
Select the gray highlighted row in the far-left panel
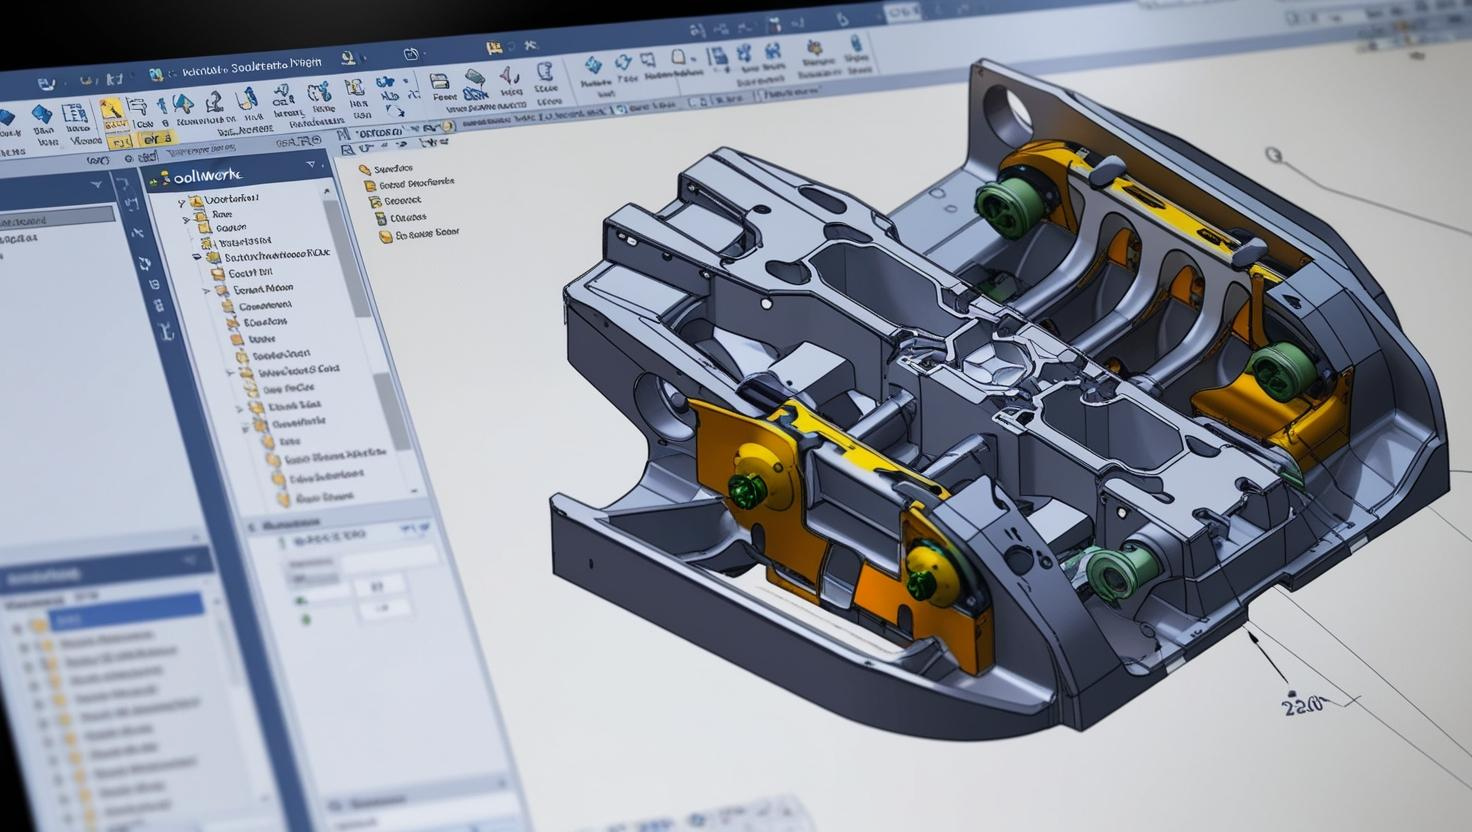pos(55,218)
